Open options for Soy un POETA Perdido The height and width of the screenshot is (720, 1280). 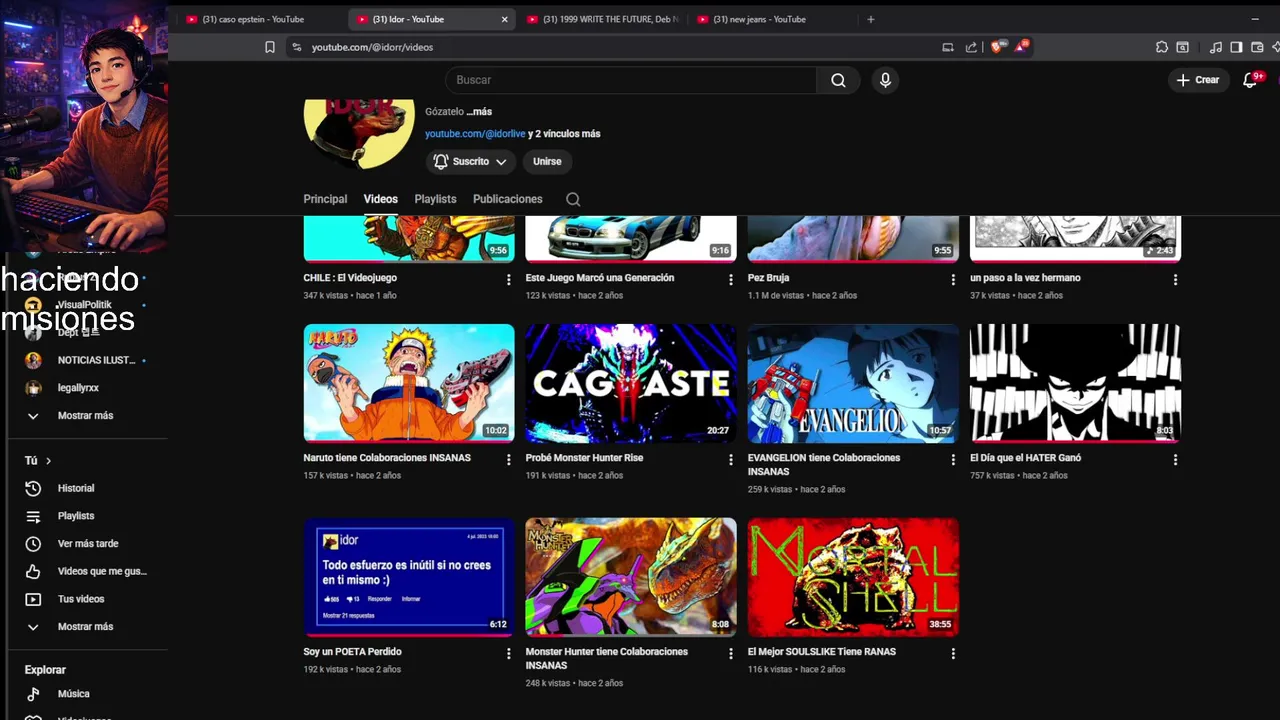(x=508, y=654)
